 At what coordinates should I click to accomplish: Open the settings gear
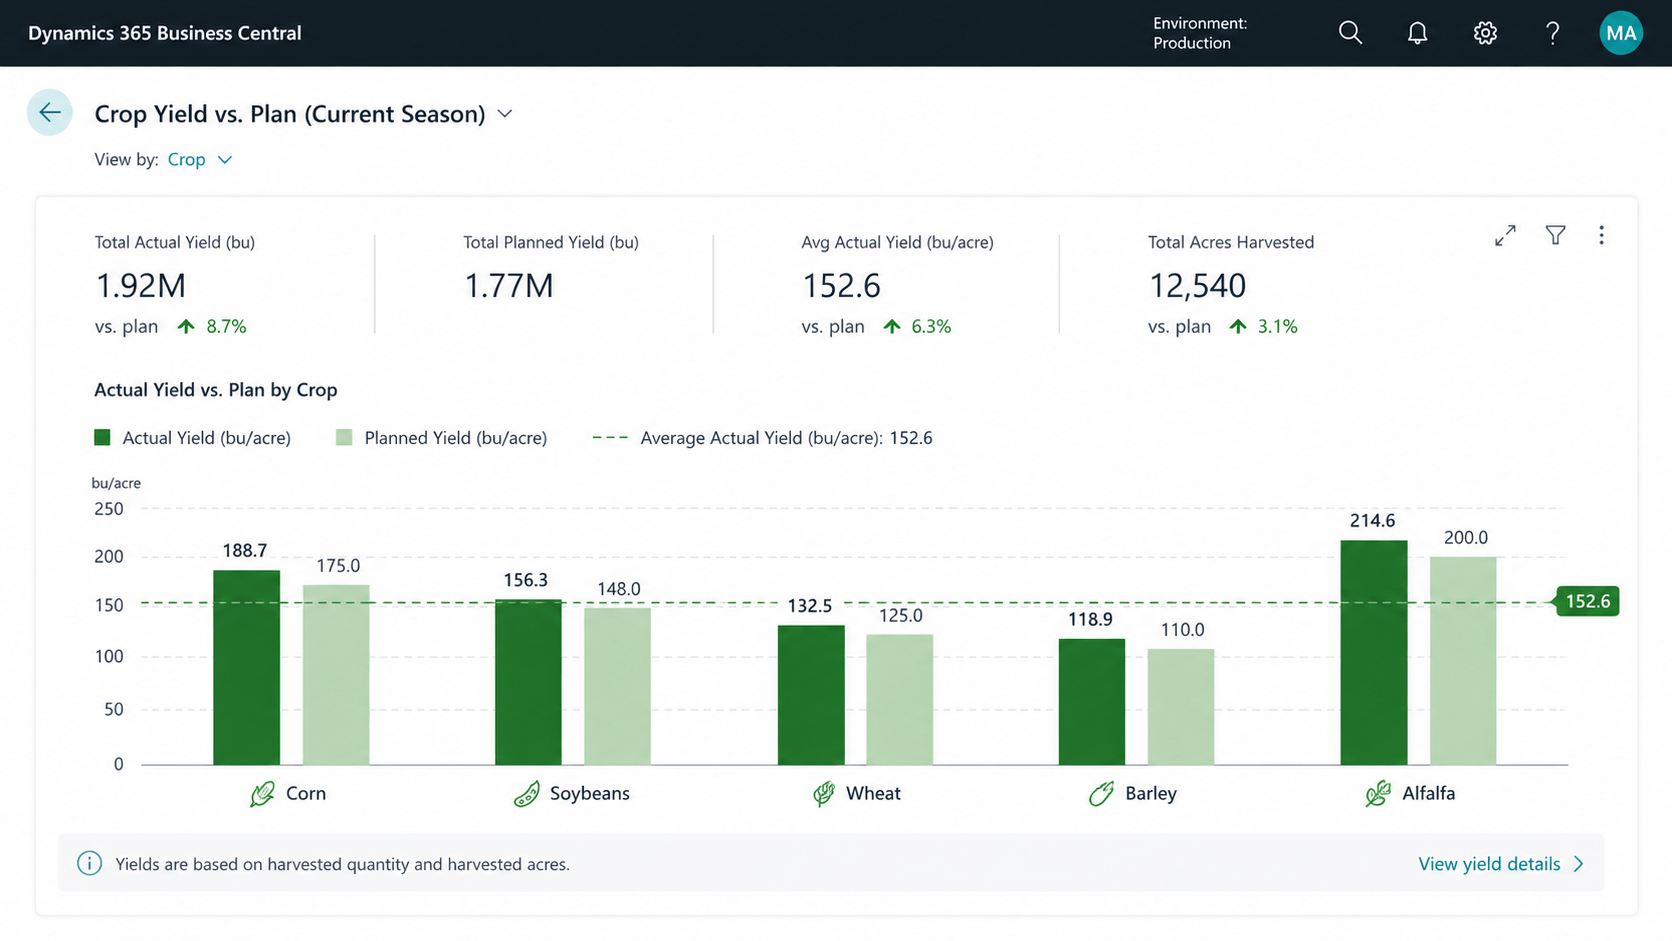click(1485, 33)
